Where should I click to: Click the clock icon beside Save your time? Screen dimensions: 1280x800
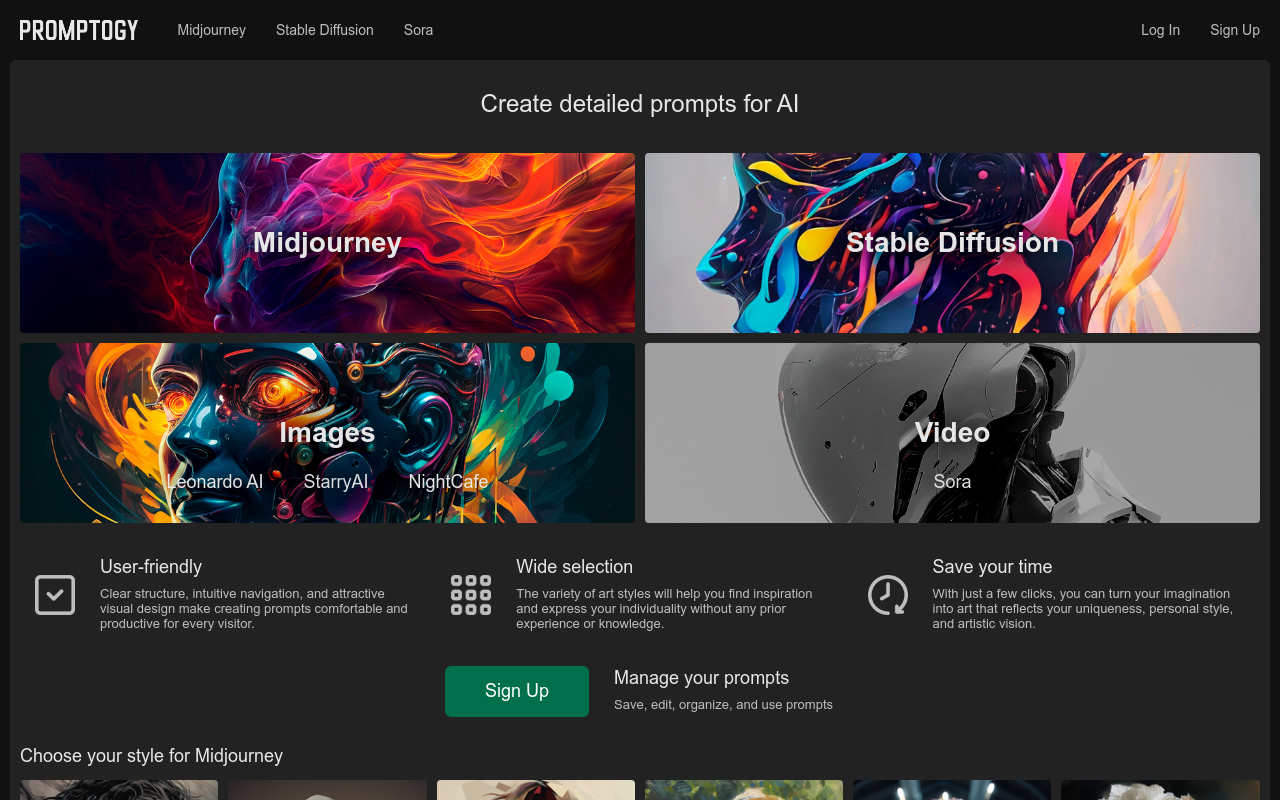coord(887,595)
